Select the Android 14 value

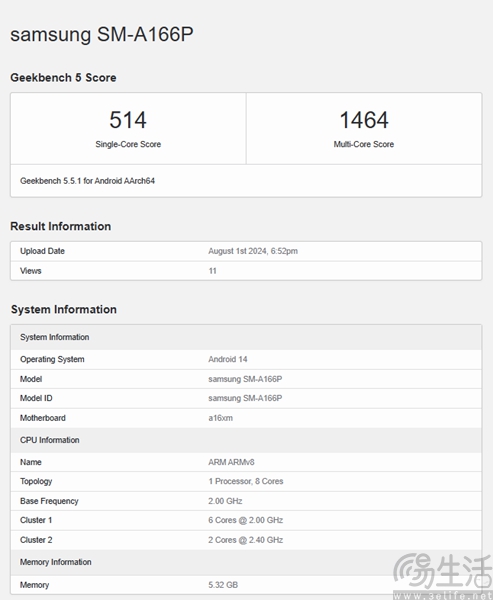coord(228,359)
